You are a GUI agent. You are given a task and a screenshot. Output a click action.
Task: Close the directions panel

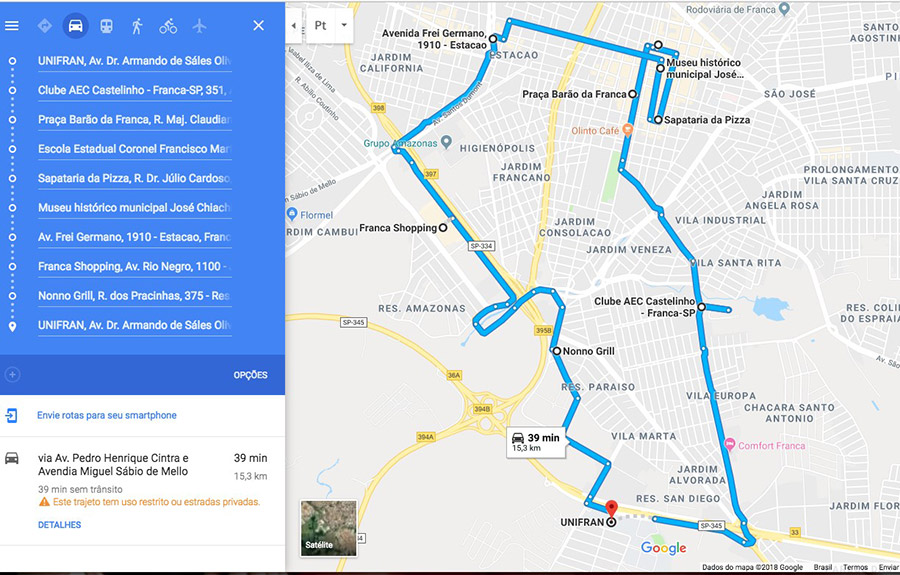[x=259, y=25]
